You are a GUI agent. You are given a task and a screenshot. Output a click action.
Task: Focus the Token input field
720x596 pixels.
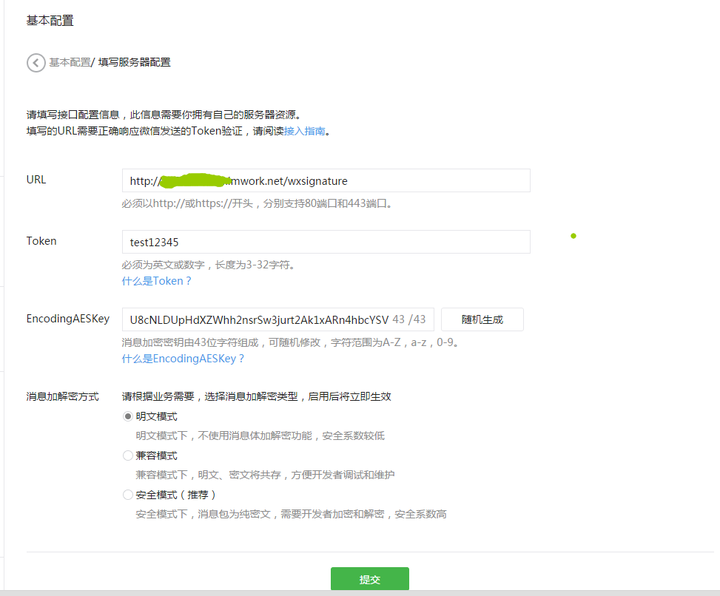[326, 242]
